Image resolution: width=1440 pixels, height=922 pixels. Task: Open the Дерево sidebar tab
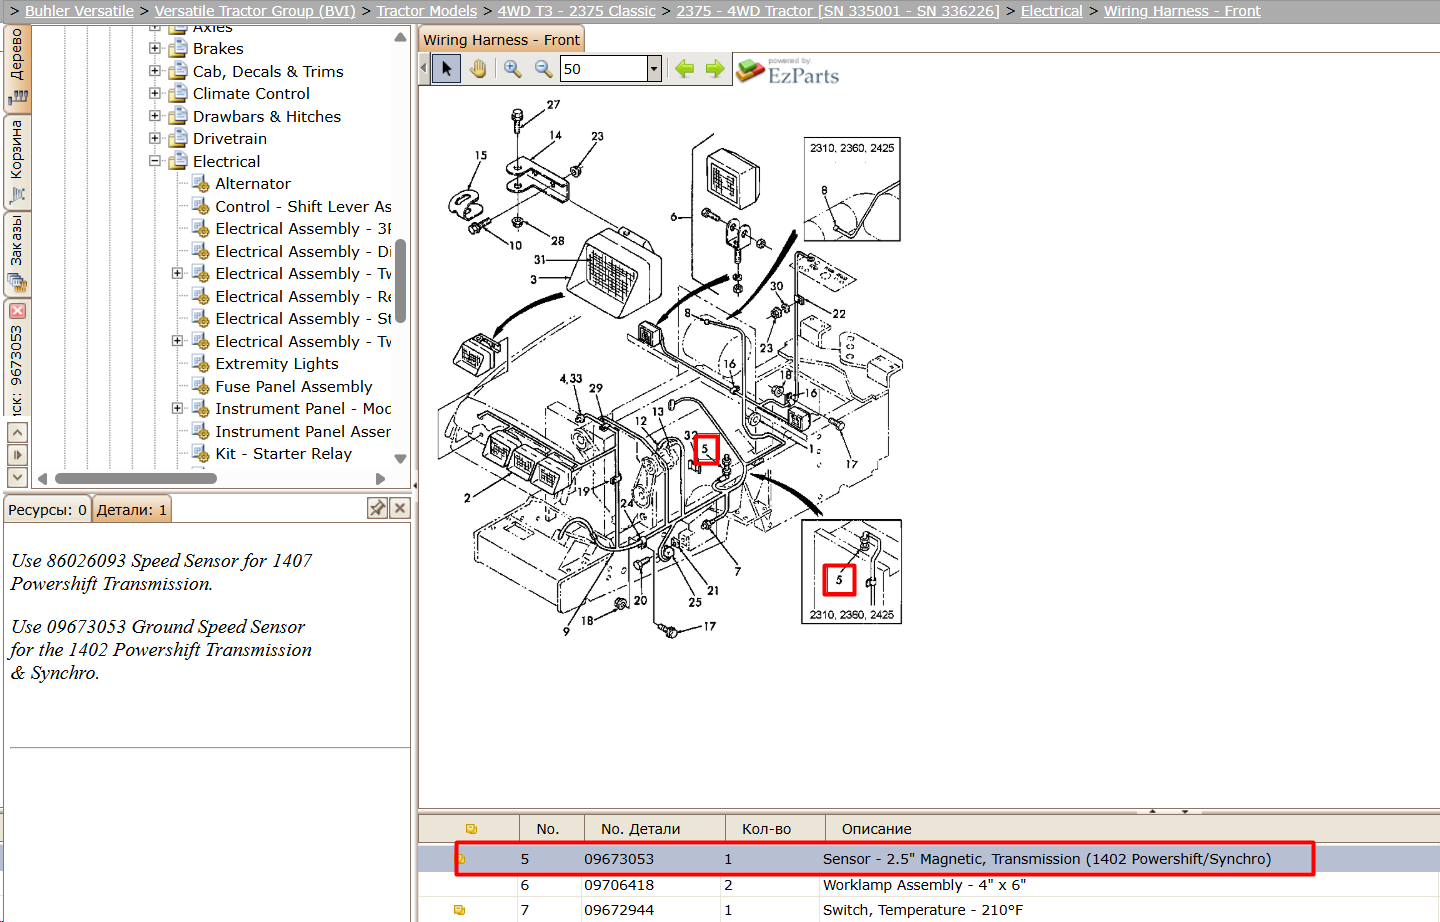point(17,67)
